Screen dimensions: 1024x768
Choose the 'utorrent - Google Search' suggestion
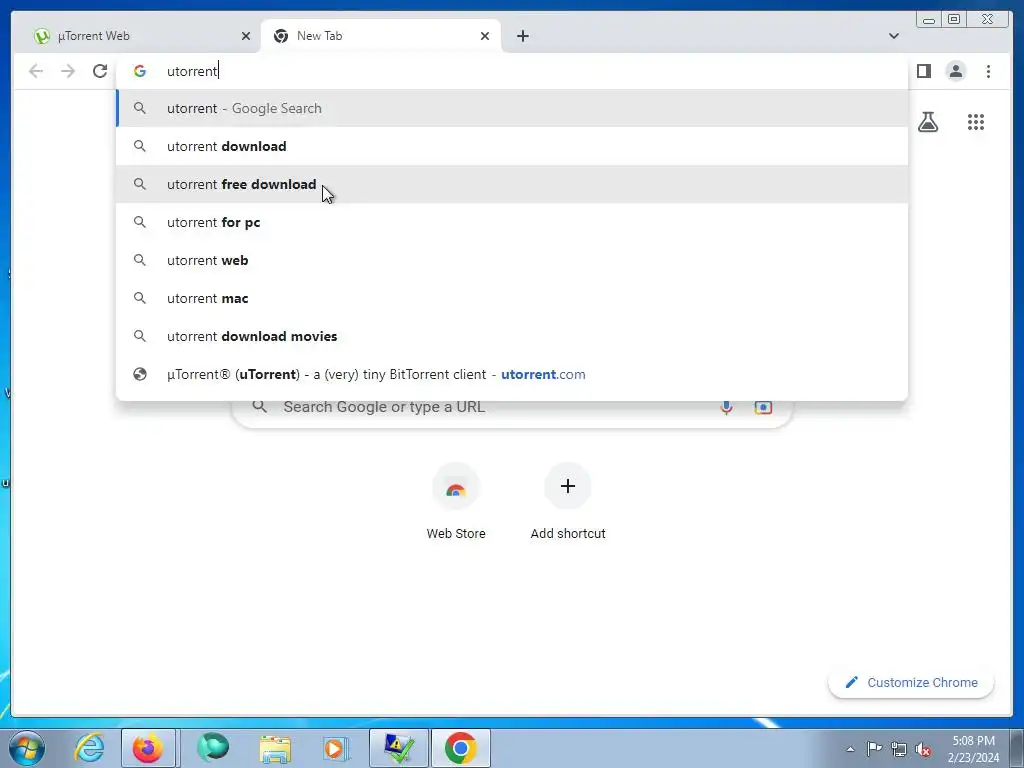point(512,108)
